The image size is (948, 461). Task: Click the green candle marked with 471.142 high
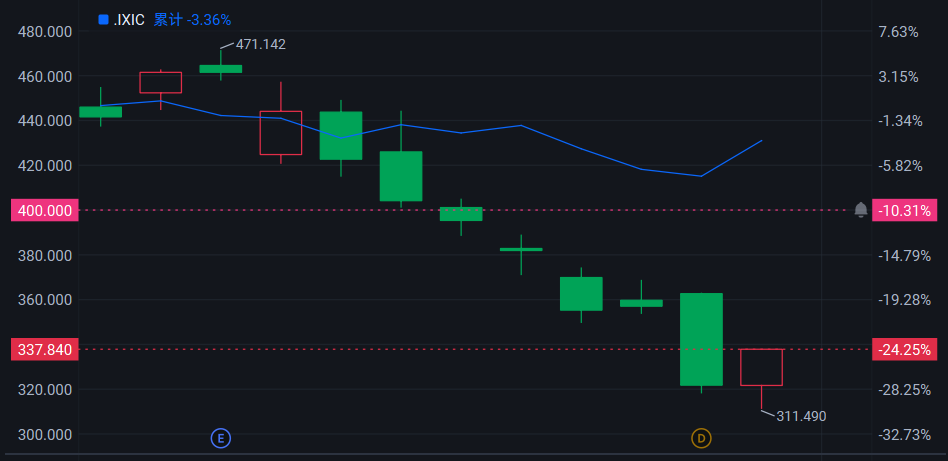(x=221, y=69)
